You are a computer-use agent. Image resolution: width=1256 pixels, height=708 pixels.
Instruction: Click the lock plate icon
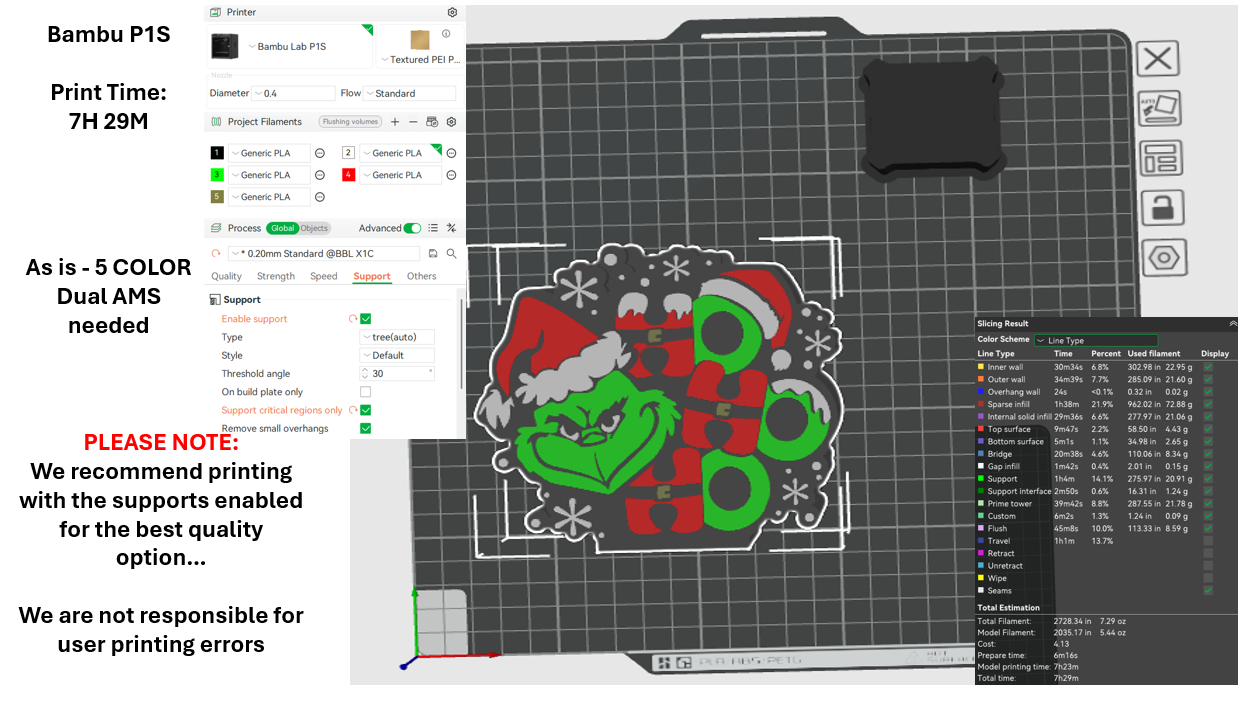pos(1160,208)
